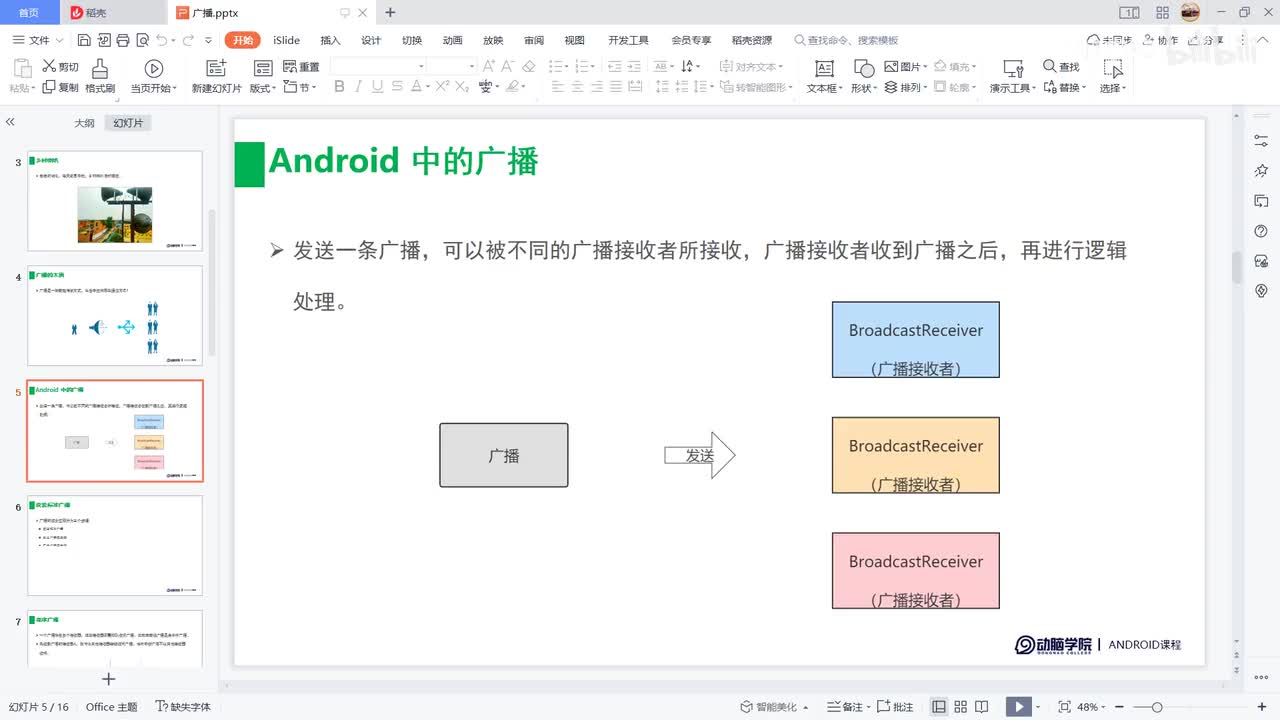The width and height of the screenshot is (1280, 720).
Task: Insert a text box (文本框)
Action: pyautogui.click(x=824, y=76)
